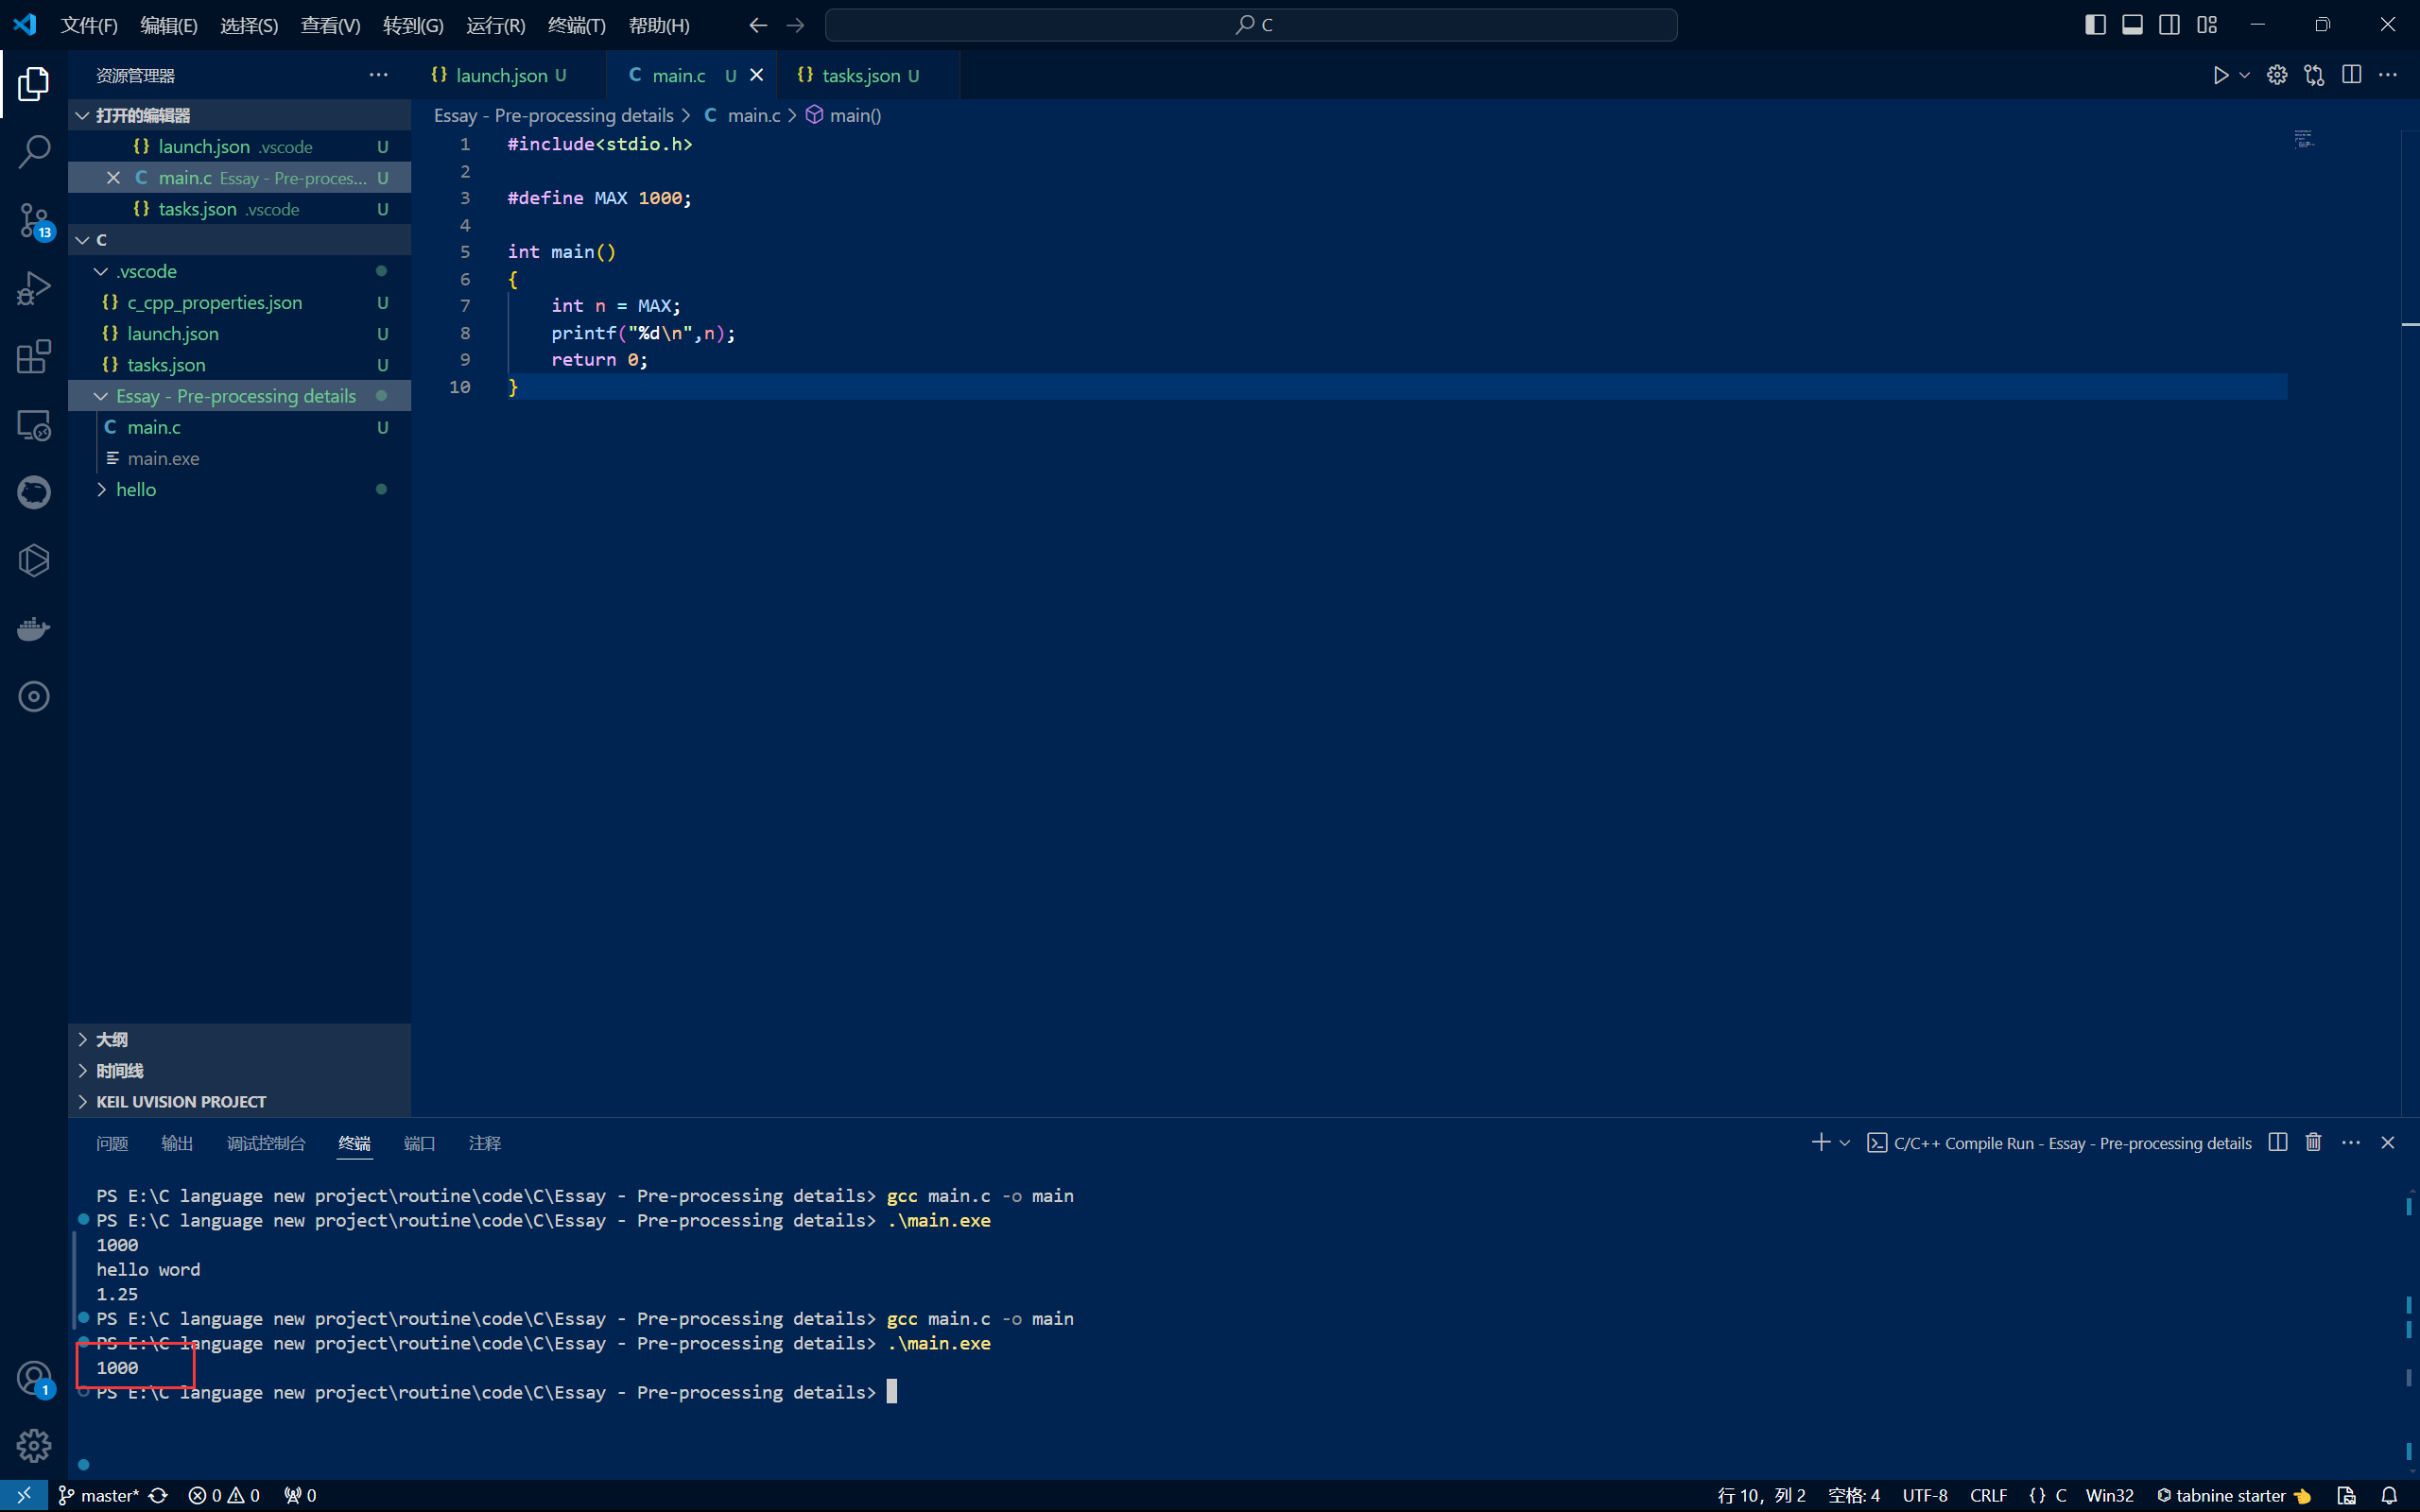Close main.c in open editors list
2420x1512 pixels.
click(x=113, y=177)
